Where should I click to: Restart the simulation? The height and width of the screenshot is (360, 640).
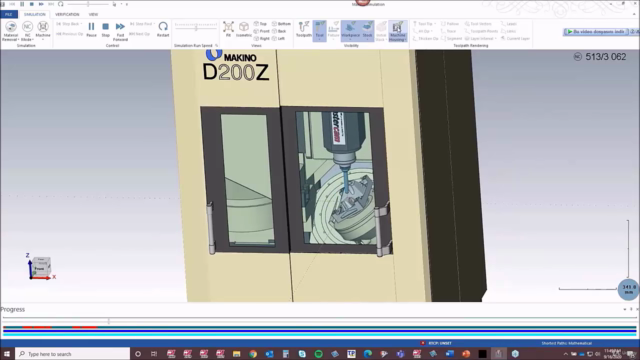[x=163, y=29]
